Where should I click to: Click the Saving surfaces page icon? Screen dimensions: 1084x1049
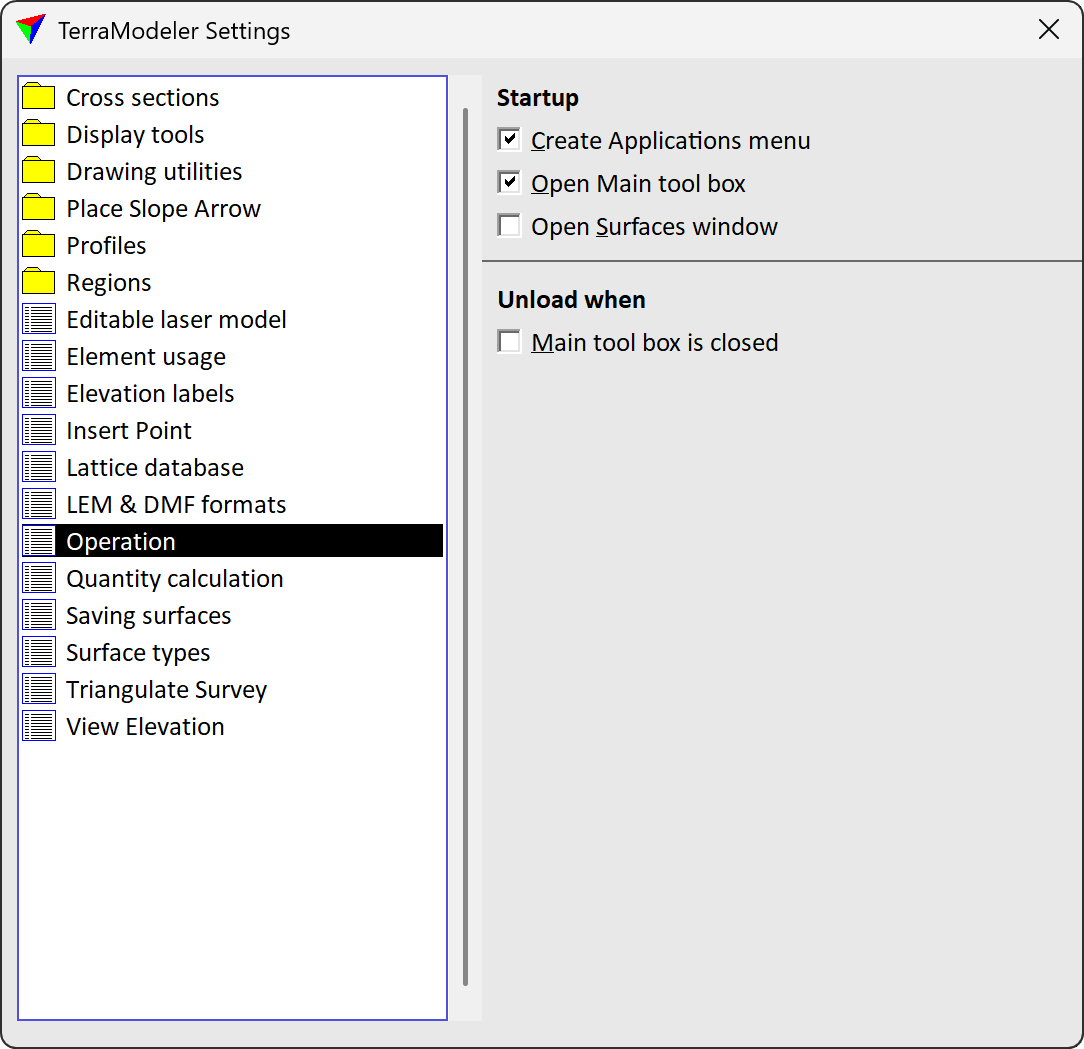39,615
